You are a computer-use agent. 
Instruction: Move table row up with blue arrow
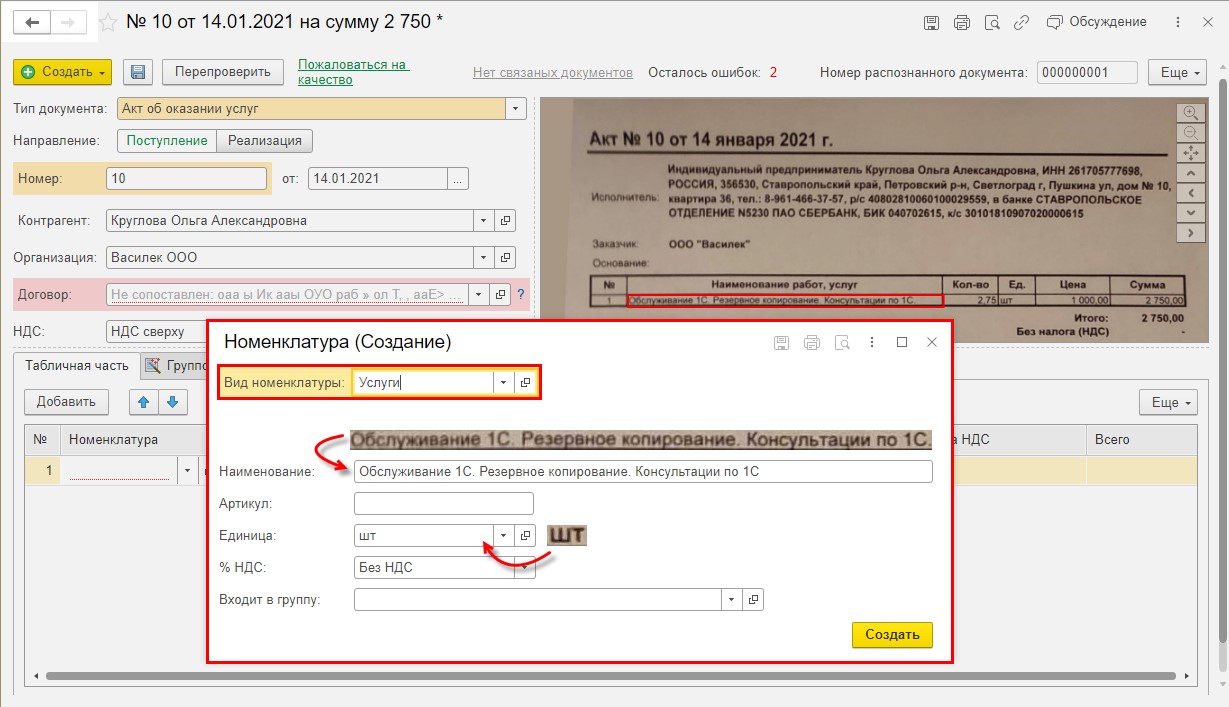coord(145,402)
